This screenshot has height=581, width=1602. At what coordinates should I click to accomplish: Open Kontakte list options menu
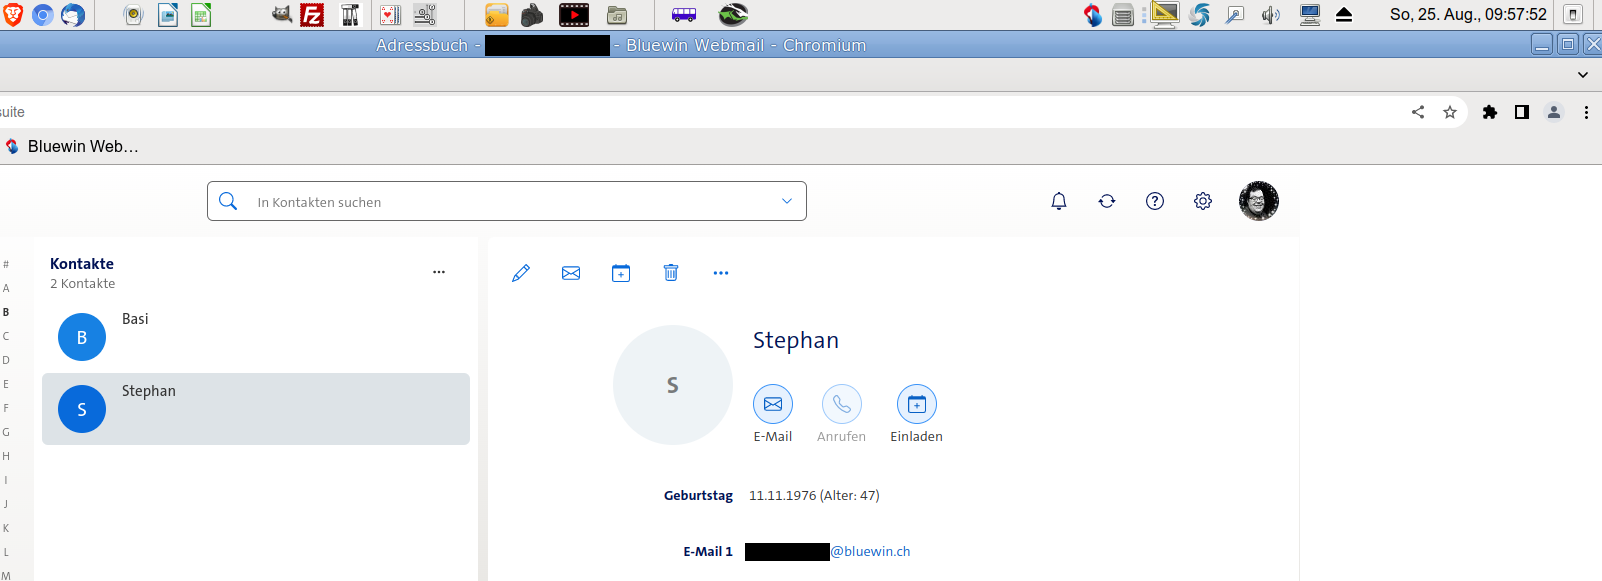(439, 272)
